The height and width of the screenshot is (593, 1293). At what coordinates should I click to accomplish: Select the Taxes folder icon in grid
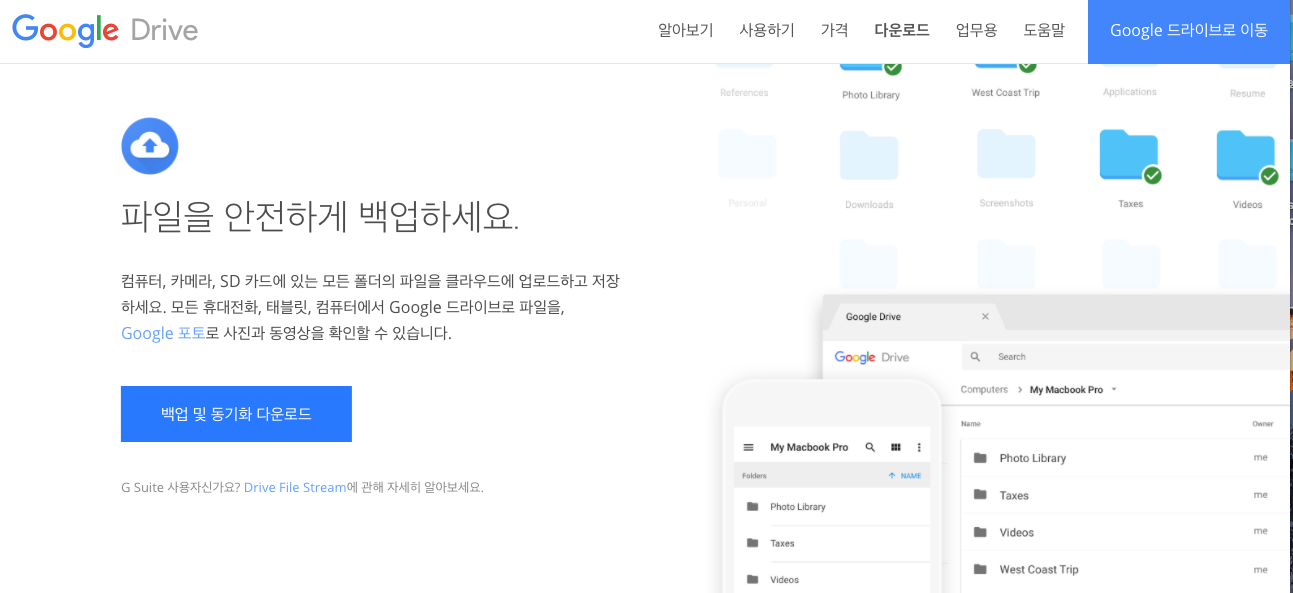1130,155
